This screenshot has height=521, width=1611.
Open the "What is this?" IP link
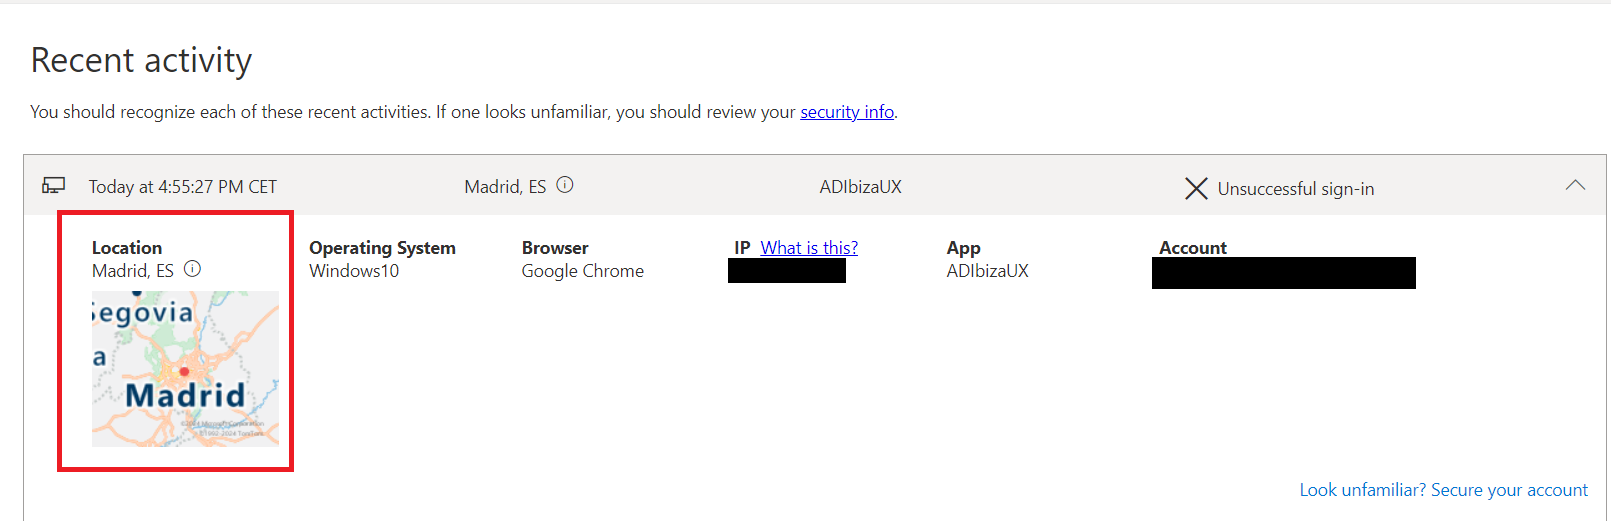pyautogui.click(x=809, y=248)
